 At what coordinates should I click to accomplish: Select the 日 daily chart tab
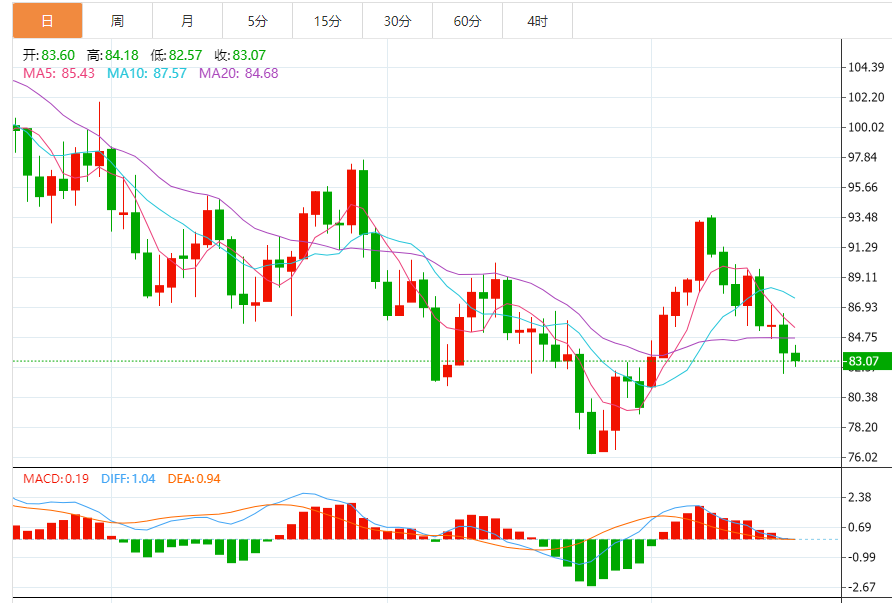48,20
